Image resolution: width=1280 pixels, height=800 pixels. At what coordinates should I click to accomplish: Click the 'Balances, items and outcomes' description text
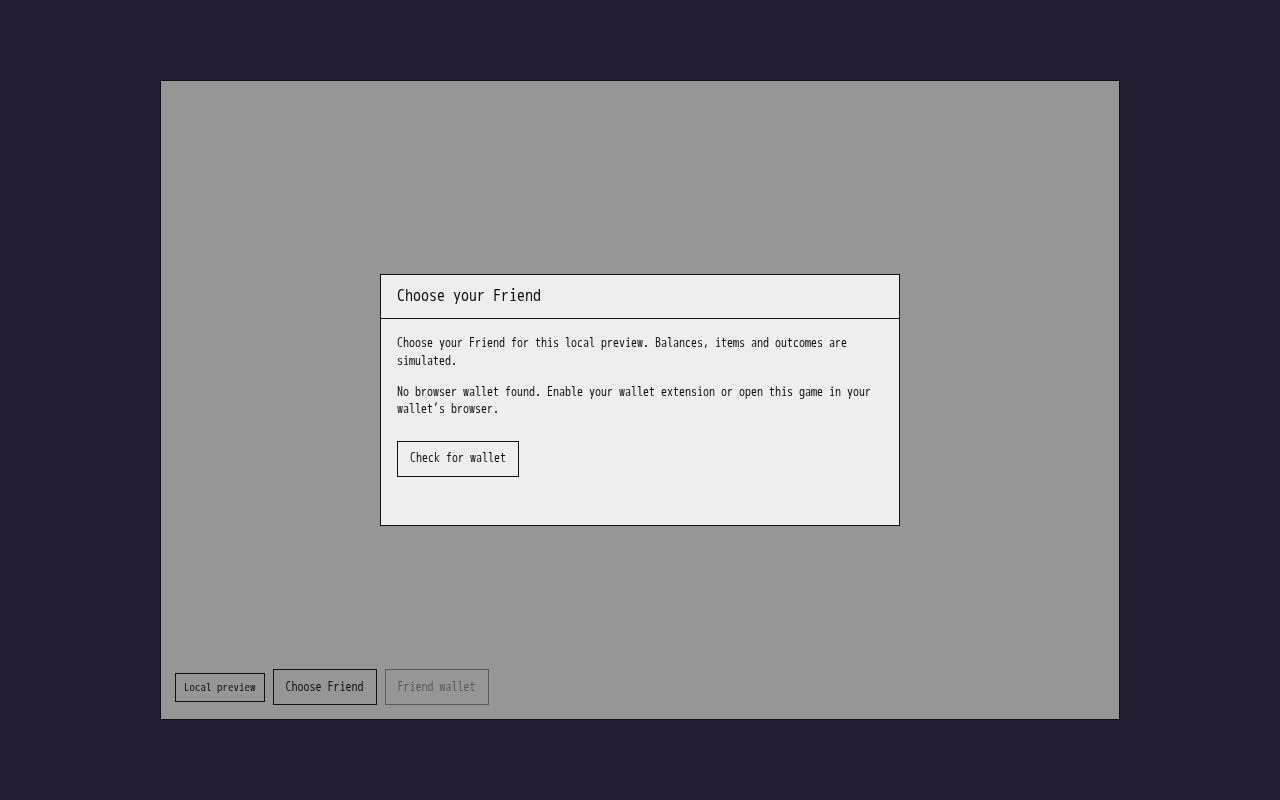point(622,352)
